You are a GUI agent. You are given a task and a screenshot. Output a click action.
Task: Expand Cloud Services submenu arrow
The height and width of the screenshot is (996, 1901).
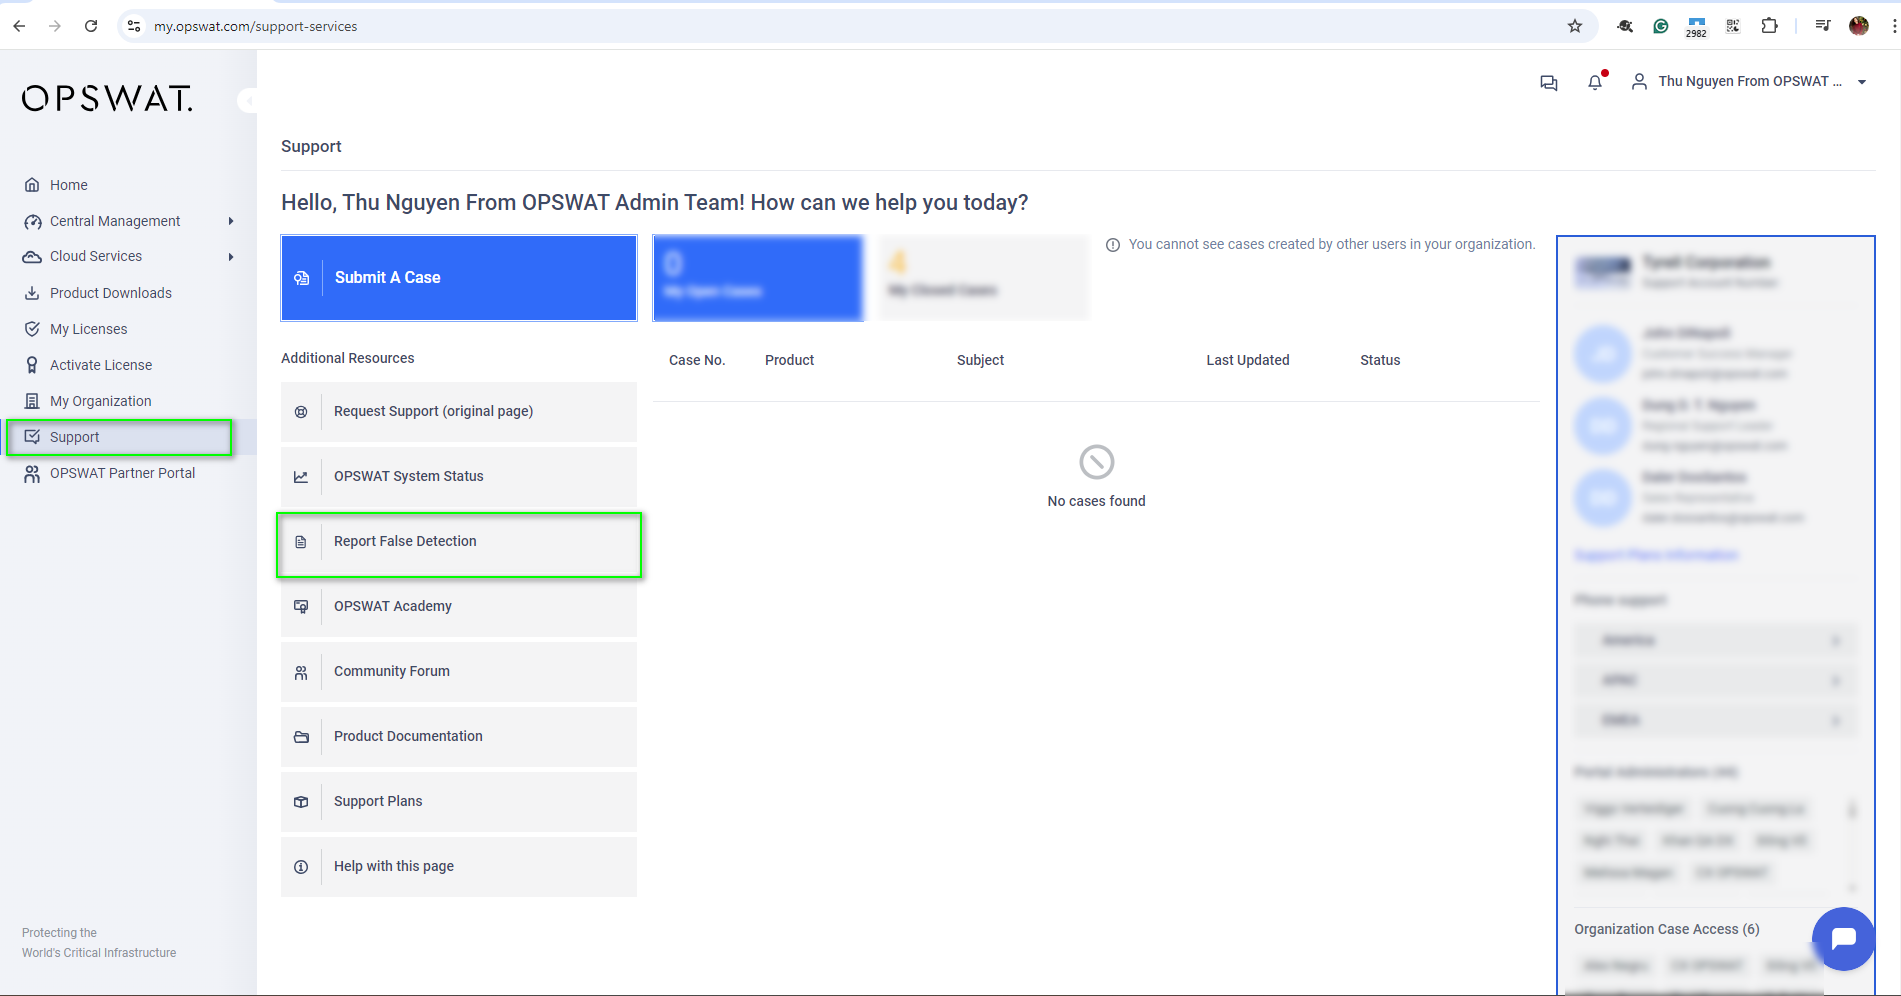231,257
